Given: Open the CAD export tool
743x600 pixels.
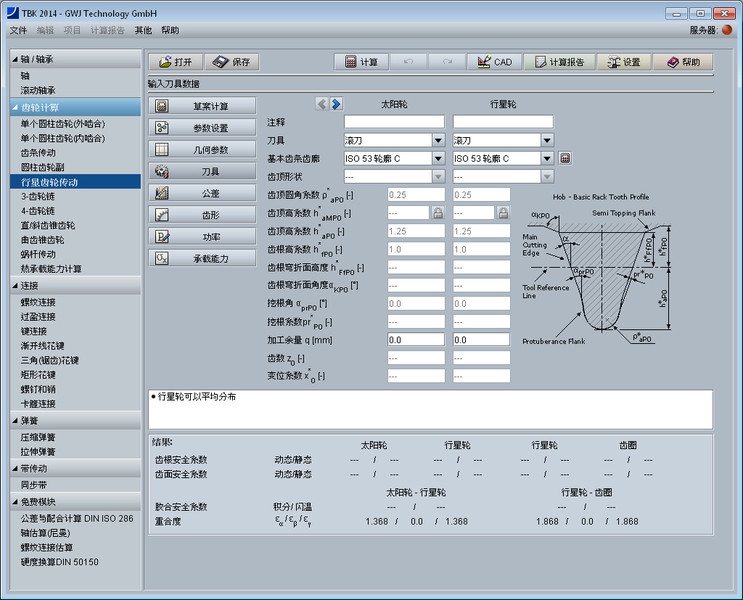Looking at the screenshot, I should [494, 62].
